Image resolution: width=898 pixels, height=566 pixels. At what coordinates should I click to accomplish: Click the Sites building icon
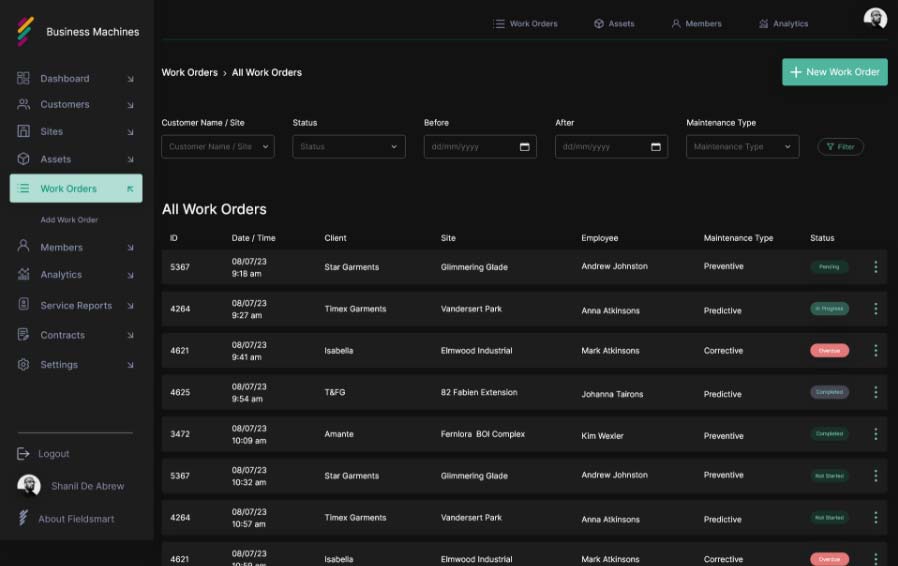(x=23, y=131)
